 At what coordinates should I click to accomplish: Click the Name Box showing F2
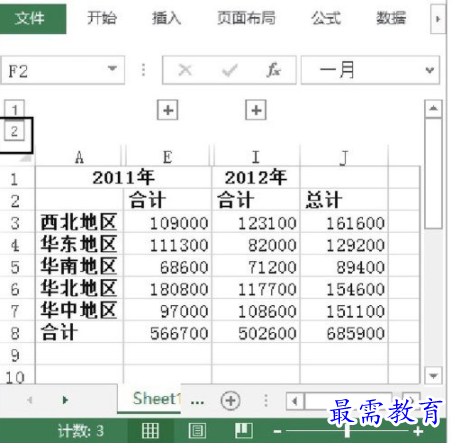[x=63, y=70]
